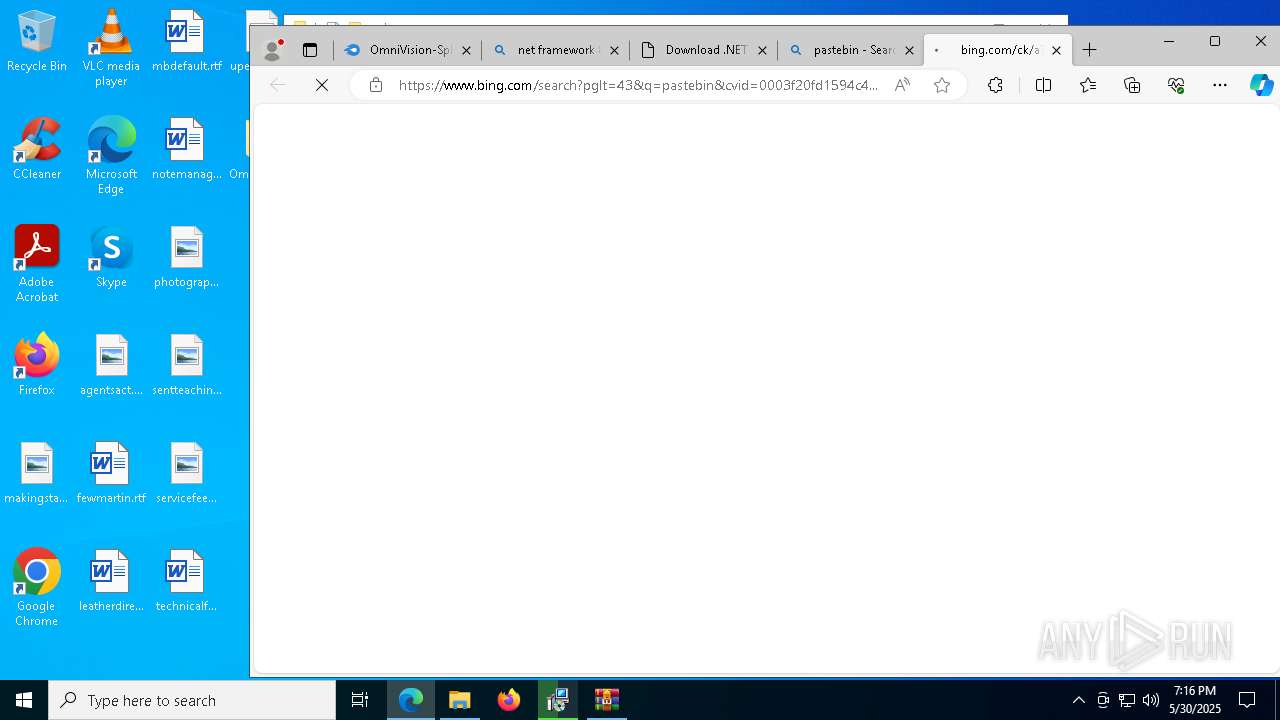
Task: Open the WinRAR taskbar icon
Action: coord(607,700)
